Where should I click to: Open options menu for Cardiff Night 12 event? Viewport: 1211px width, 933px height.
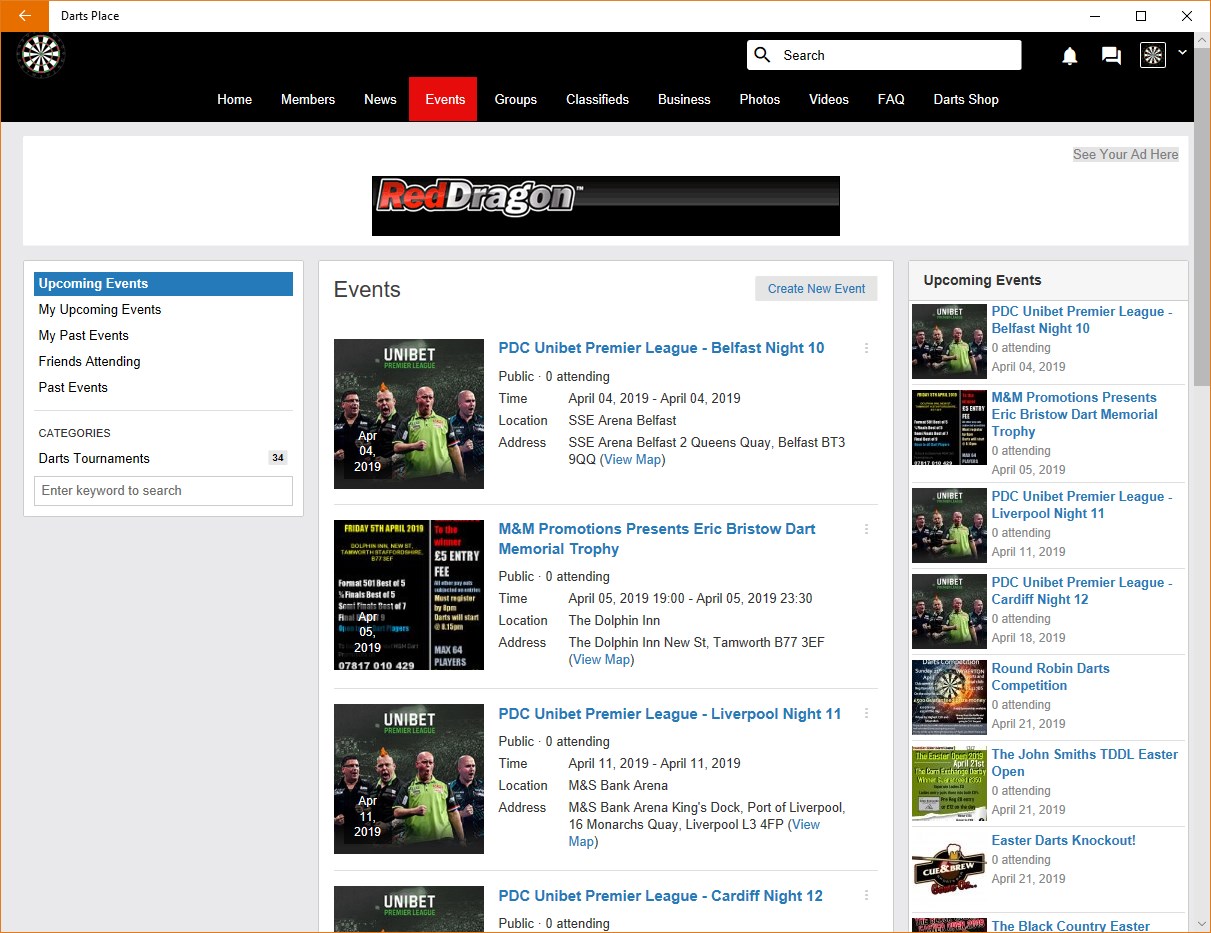click(x=866, y=896)
